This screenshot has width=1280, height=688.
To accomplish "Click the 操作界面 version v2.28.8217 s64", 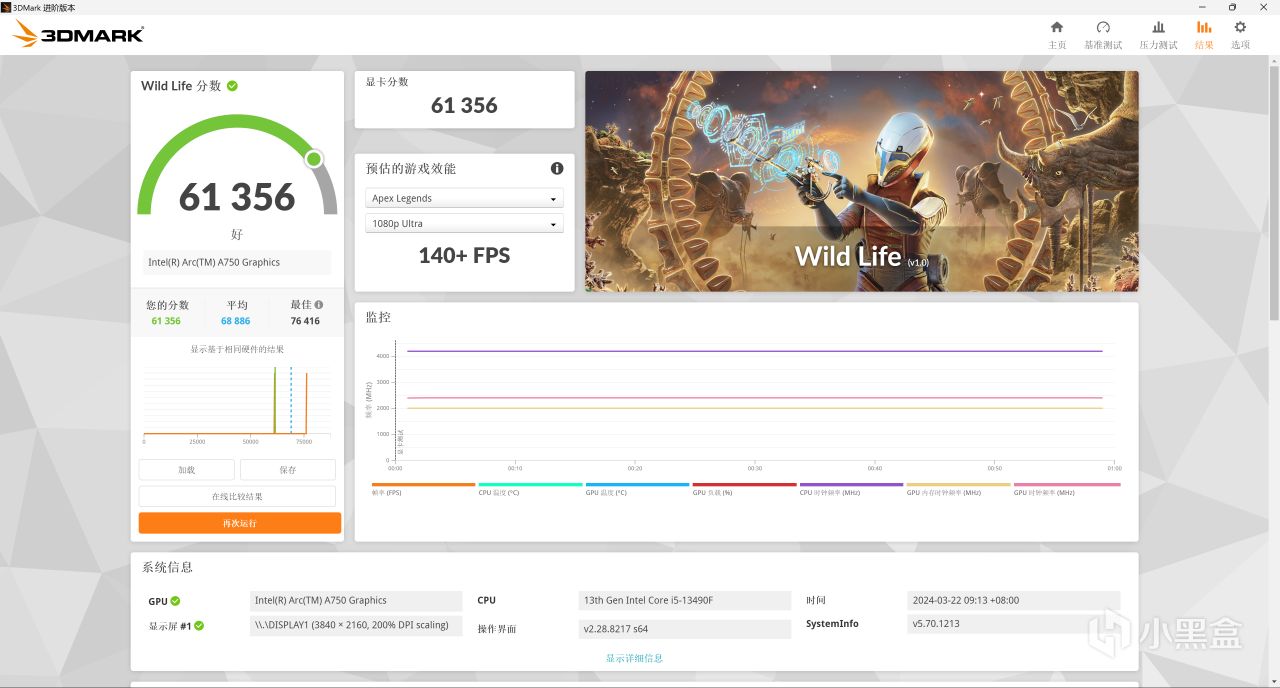I will tap(685, 629).
